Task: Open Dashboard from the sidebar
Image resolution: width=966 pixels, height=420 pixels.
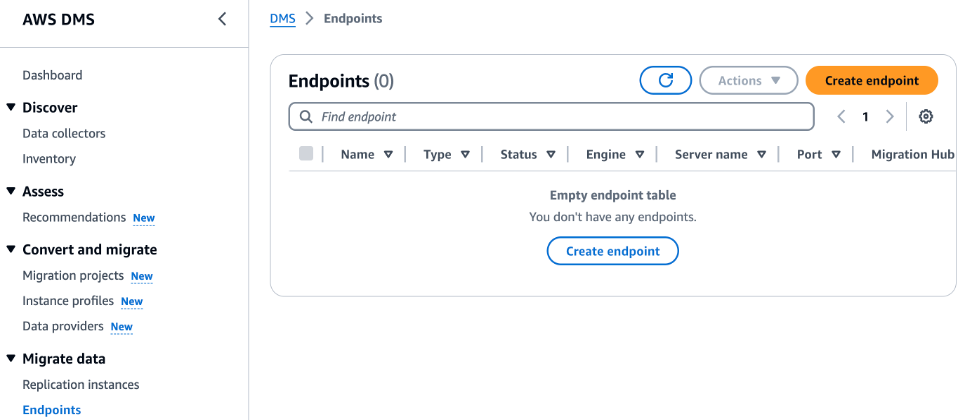Action: (52, 75)
